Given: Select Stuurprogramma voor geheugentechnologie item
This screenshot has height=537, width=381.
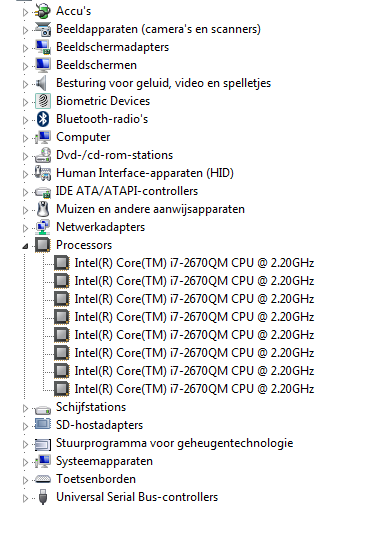Looking at the screenshot, I should pyautogui.click(x=174, y=443).
